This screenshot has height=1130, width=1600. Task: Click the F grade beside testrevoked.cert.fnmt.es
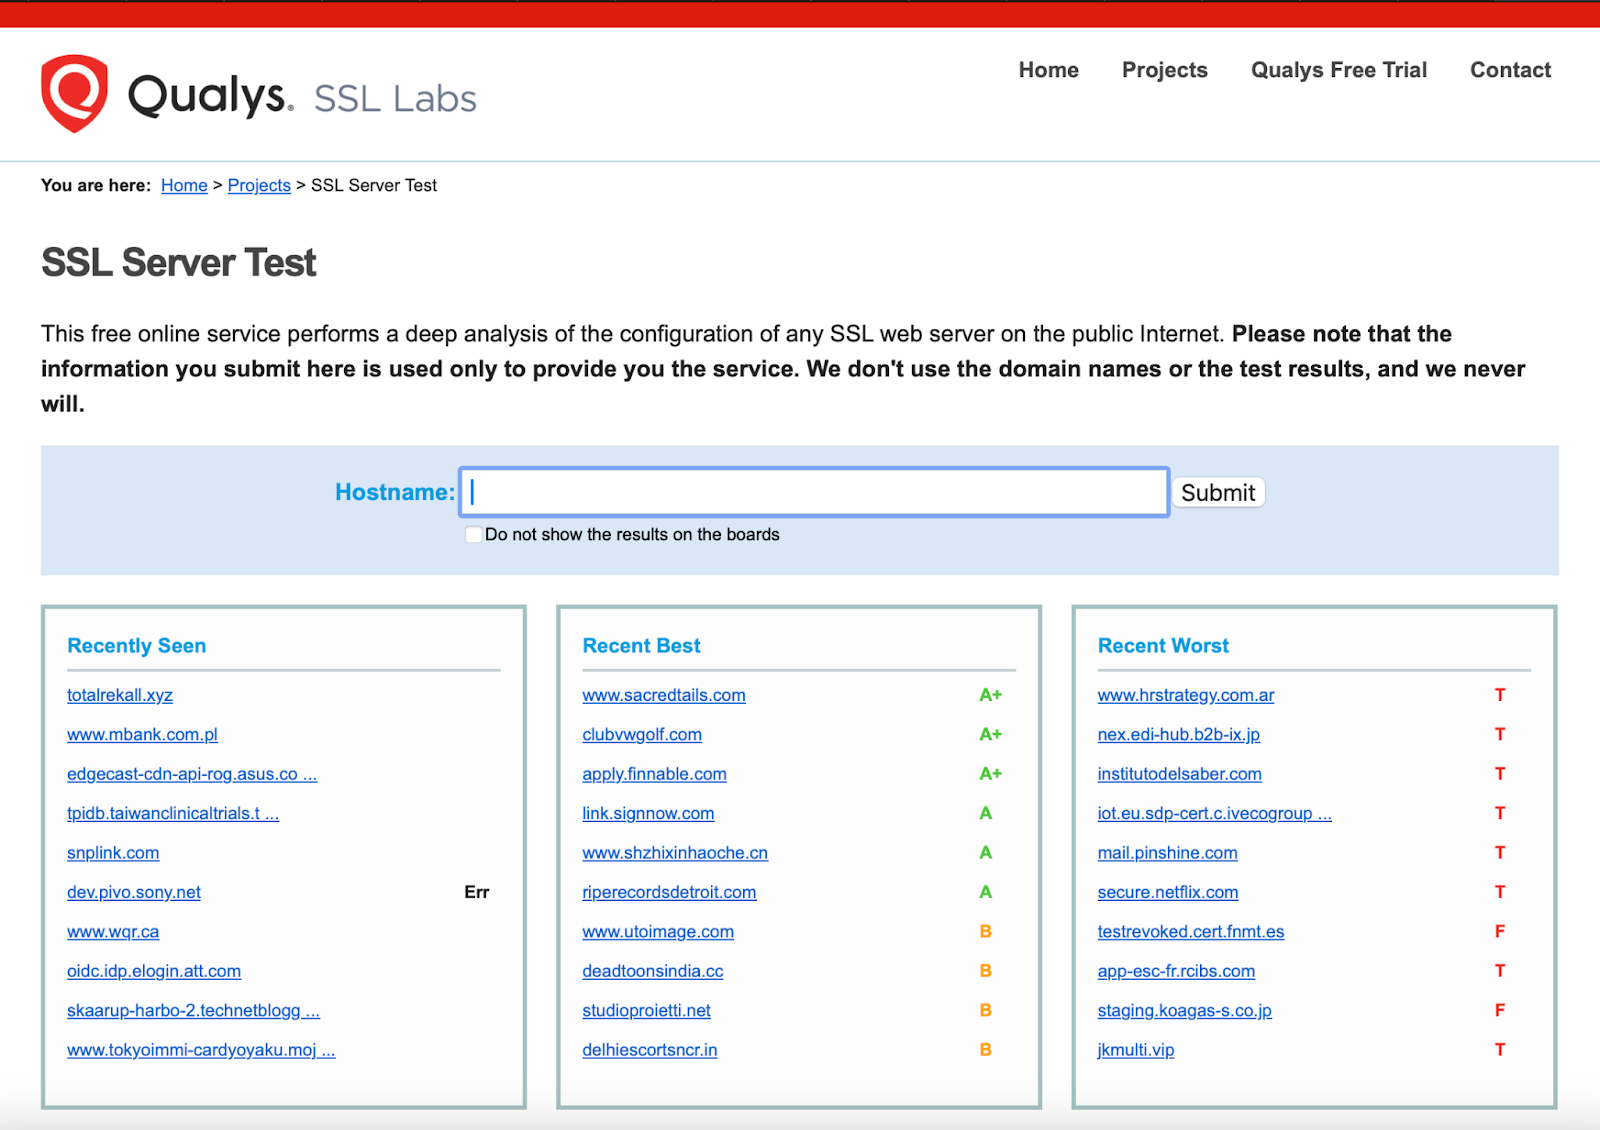point(1499,932)
